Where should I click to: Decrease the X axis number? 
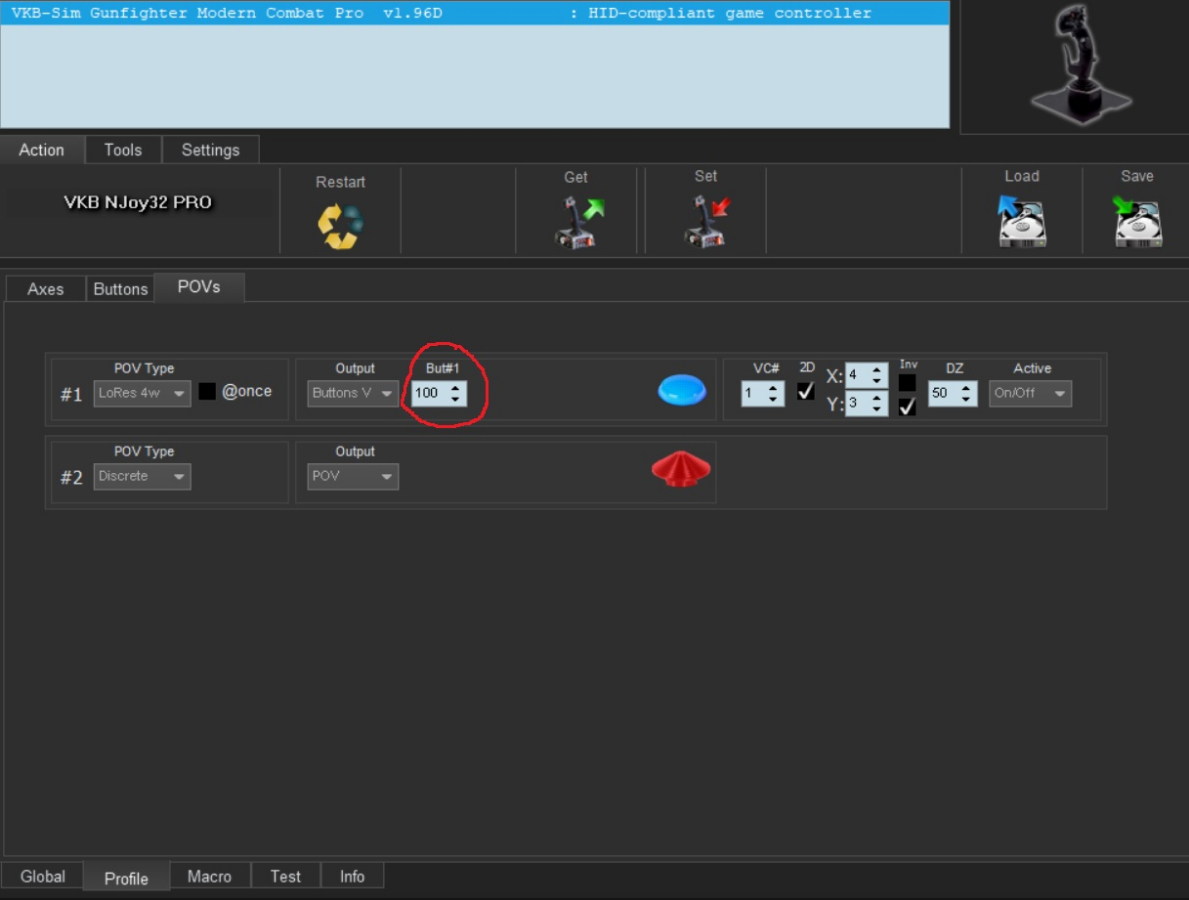tap(877, 381)
